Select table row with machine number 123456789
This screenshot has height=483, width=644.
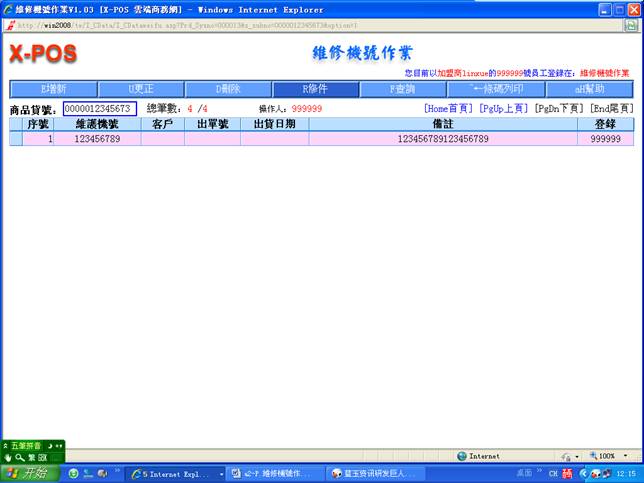coord(98,140)
